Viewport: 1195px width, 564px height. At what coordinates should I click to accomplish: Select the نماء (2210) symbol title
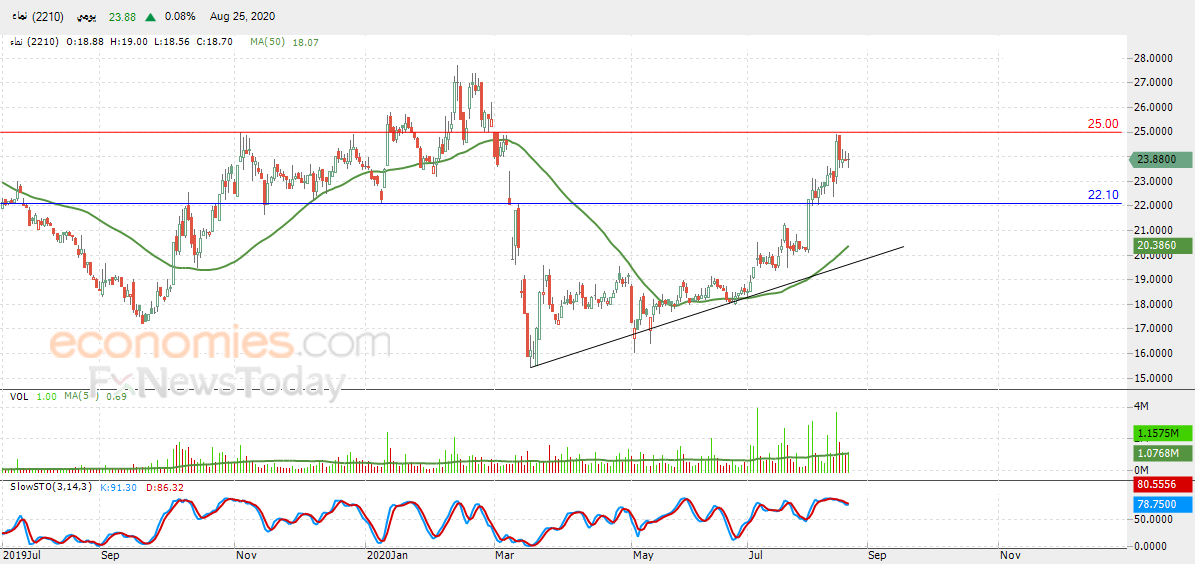[x=37, y=16]
